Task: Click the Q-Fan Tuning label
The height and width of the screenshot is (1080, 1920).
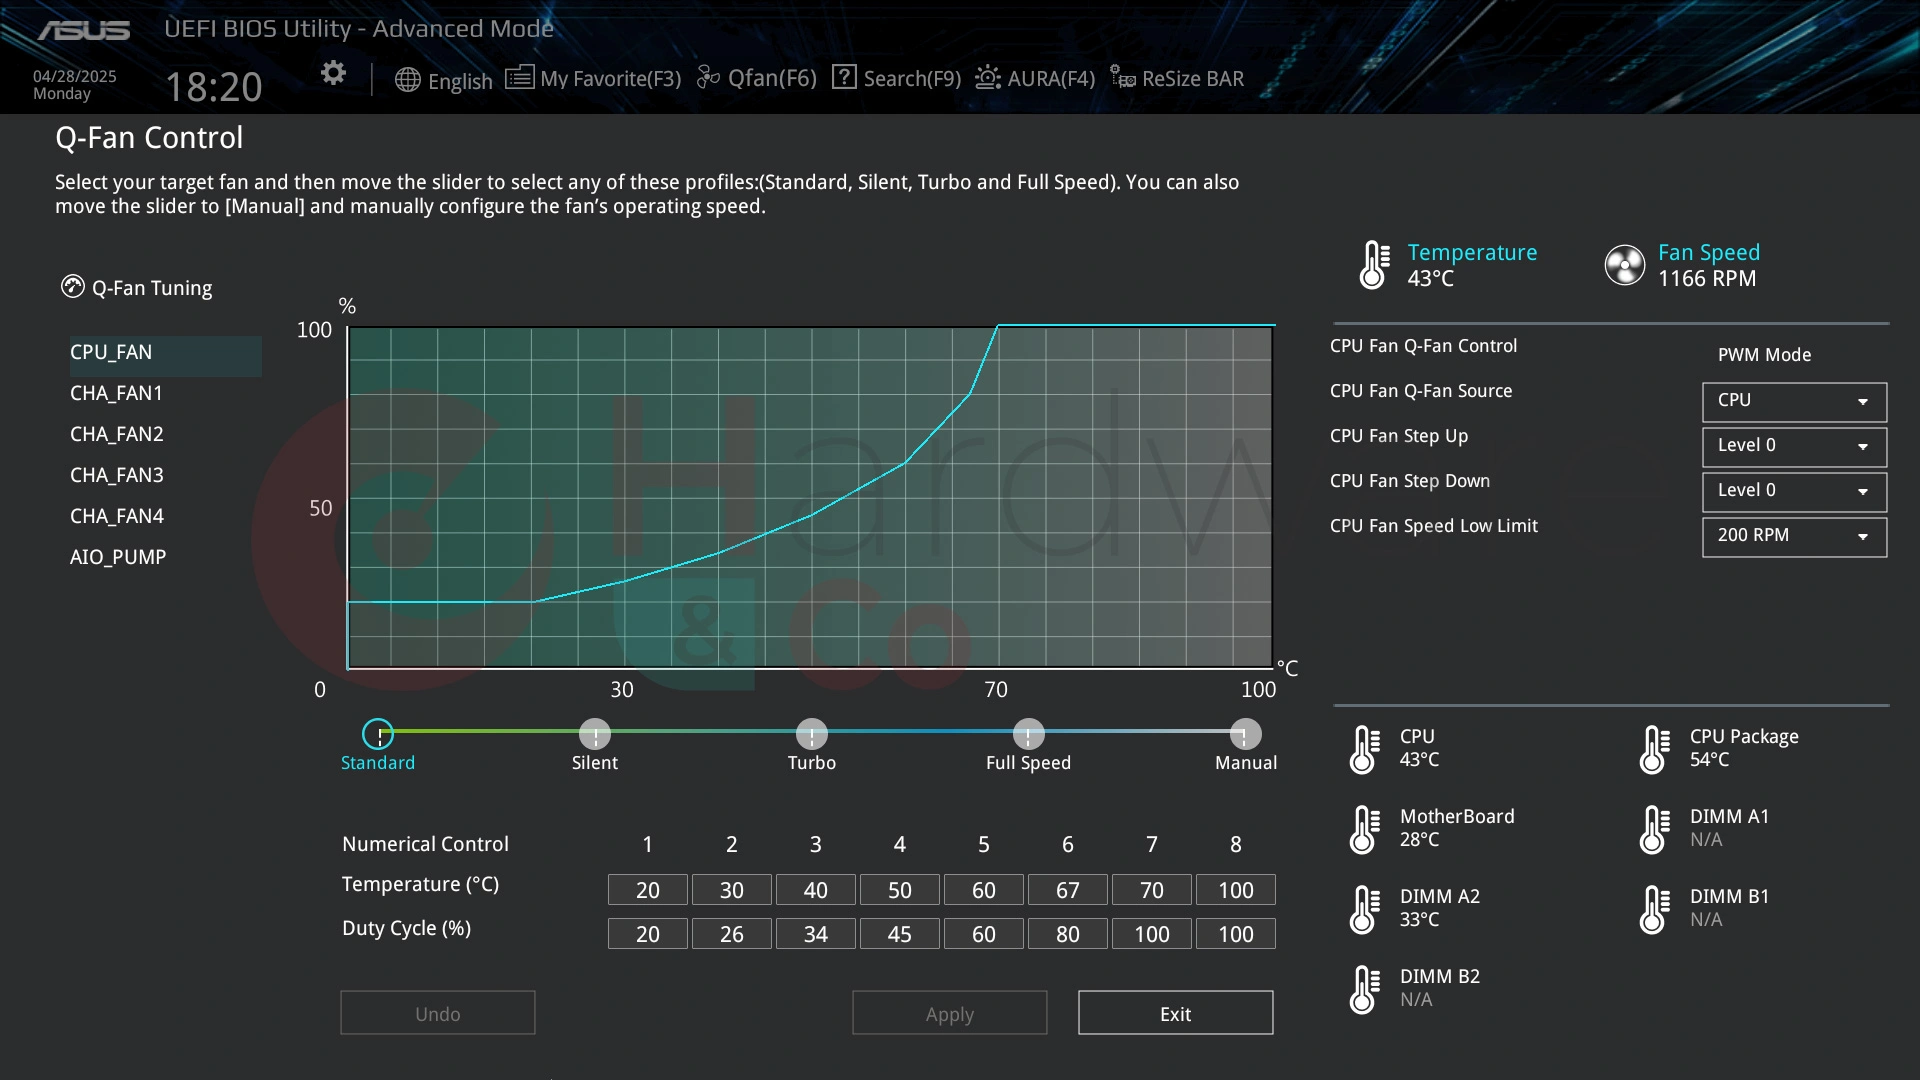Action: coord(152,288)
